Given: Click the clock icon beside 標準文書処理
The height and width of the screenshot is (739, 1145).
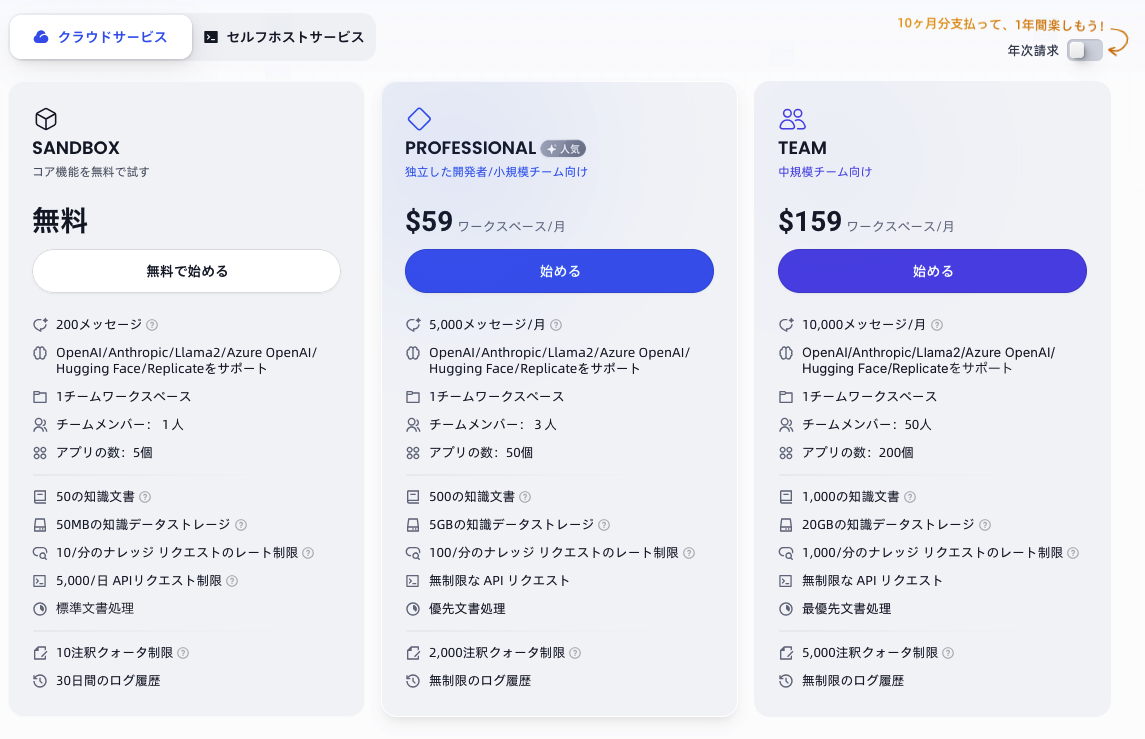Looking at the screenshot, I should pos(40,608).
